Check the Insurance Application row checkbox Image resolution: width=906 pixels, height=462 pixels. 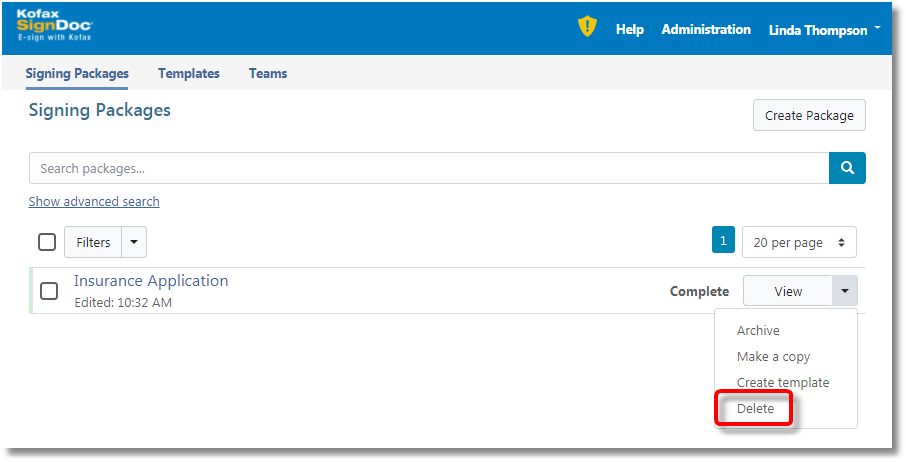click(49, 291)
